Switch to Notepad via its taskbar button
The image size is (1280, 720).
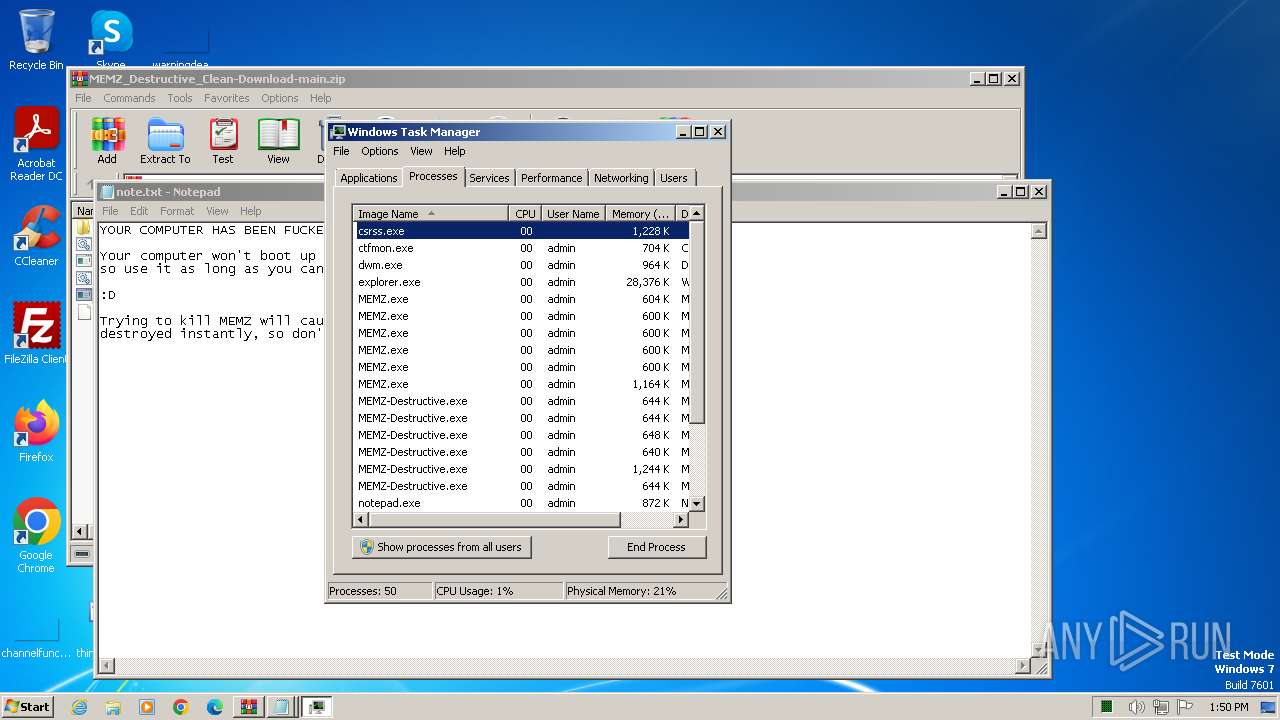click(x=282, y=707)
